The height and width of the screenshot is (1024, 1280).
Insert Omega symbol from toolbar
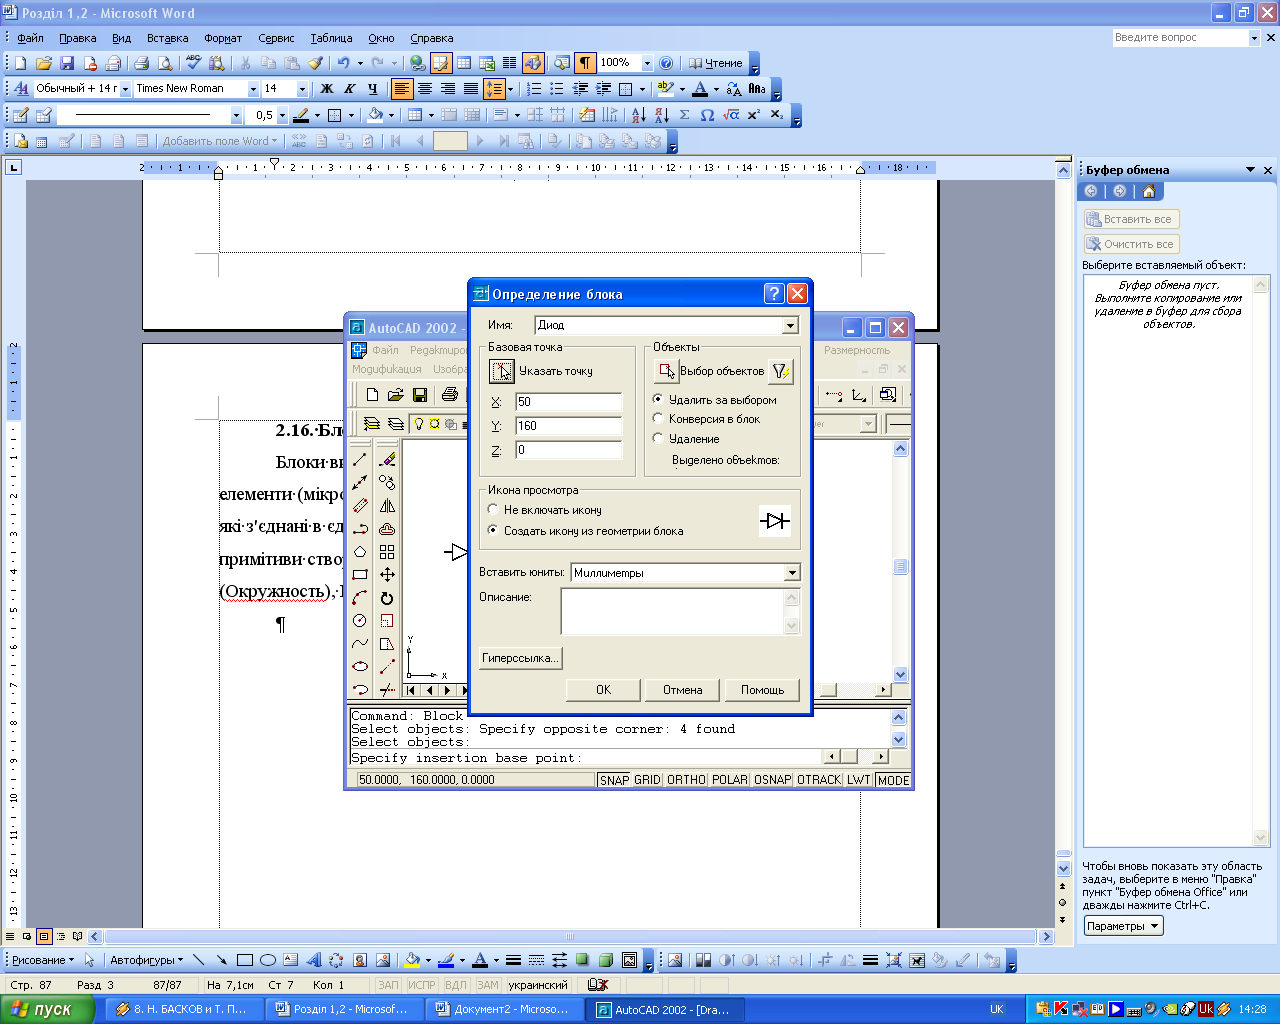point(707,115)
